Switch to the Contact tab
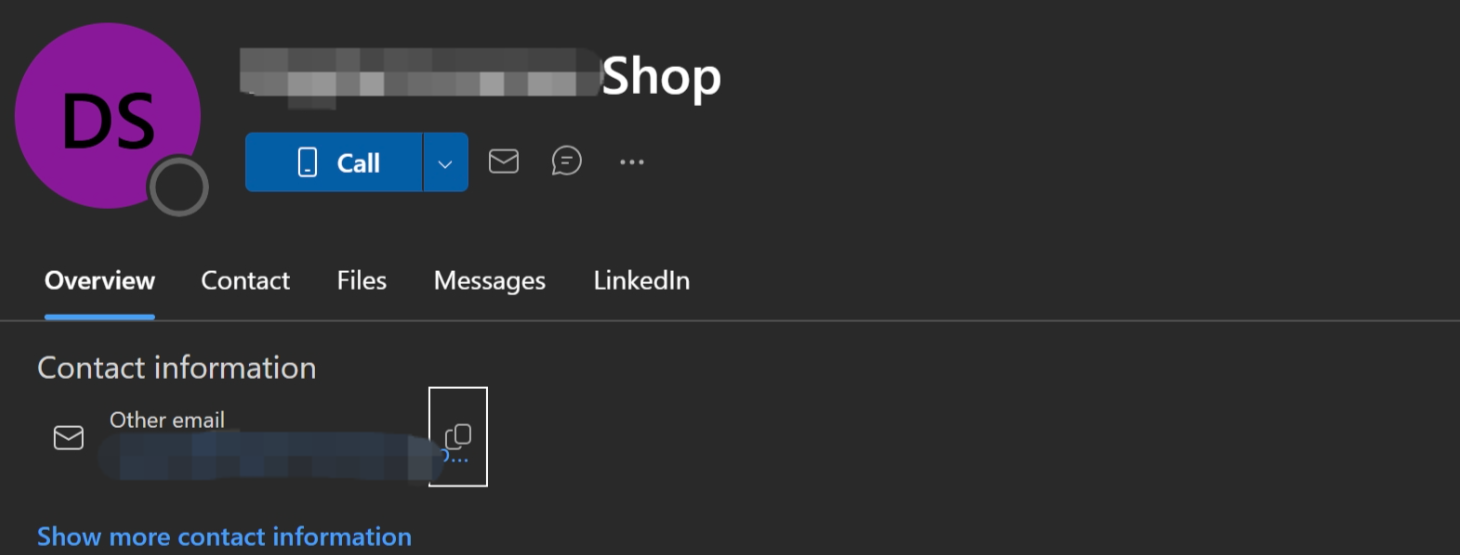The width and height of the screenshot is (1460, 555). coord(245,281)
